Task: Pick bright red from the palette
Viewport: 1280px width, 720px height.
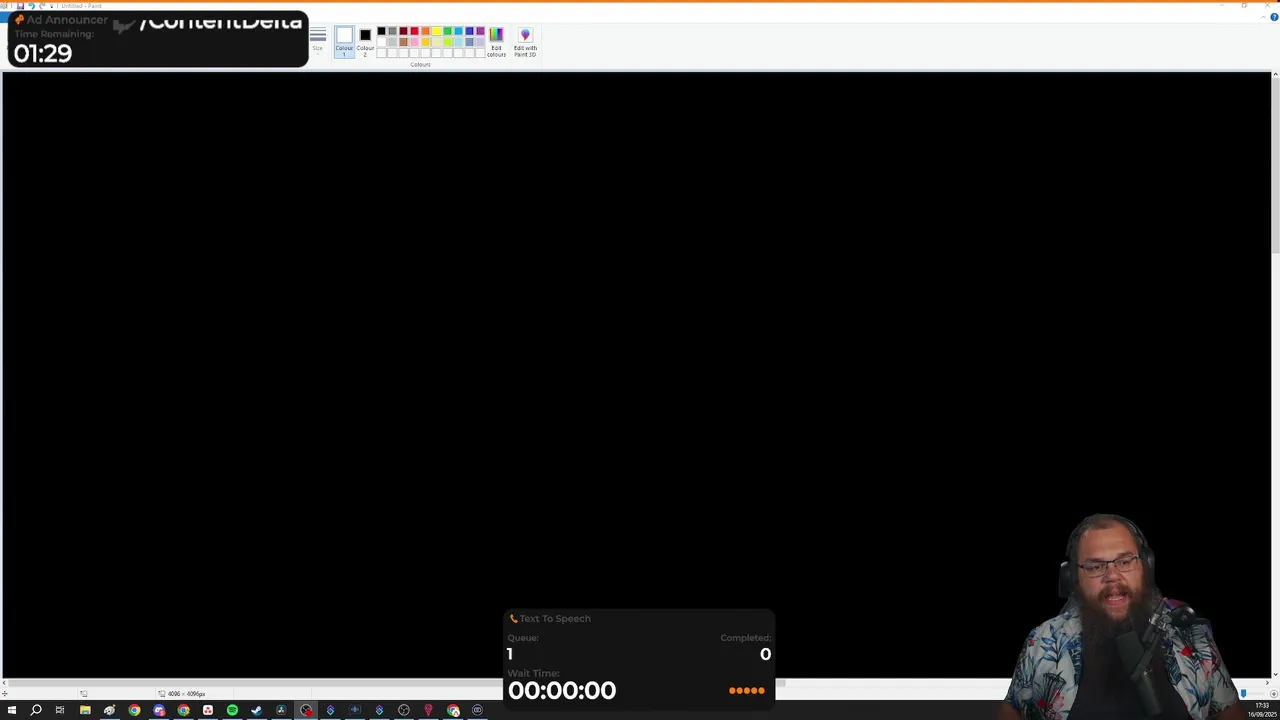Action: pyautogui.click(x=414, y=31)
